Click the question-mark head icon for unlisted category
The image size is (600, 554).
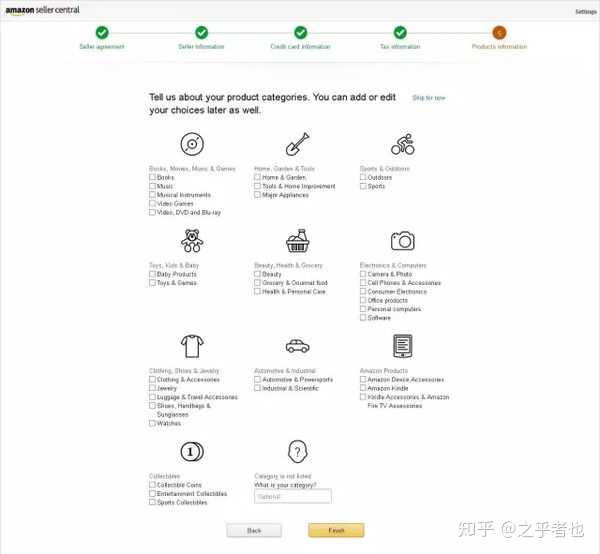[x=297, y=451]
